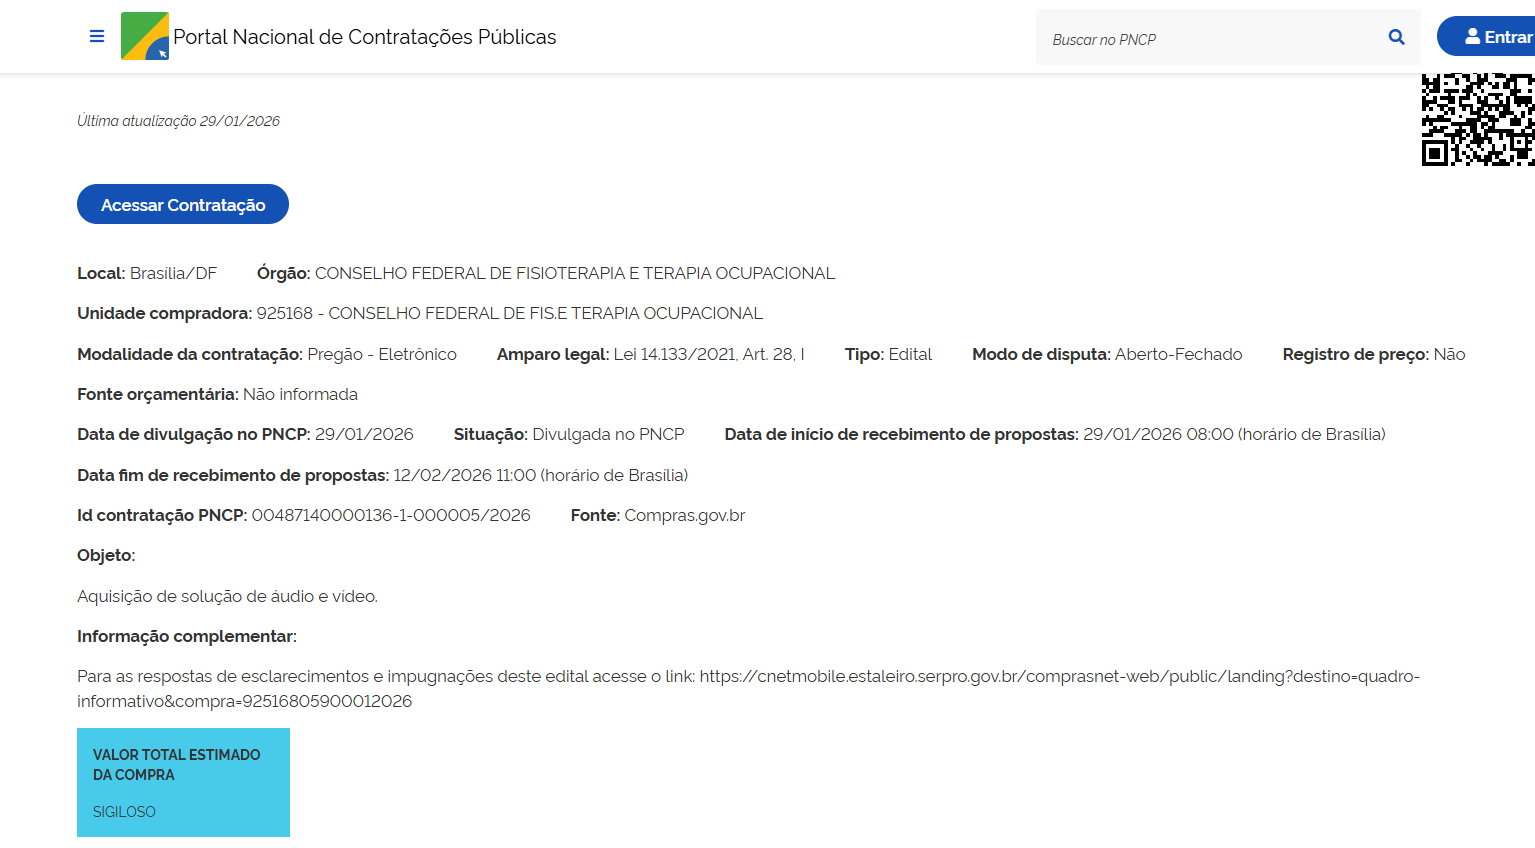Viewport: 1535px width, 848px height.
Task: Click the Portal Nacional de Contratações Públicas title
Action: click(364, 37)
